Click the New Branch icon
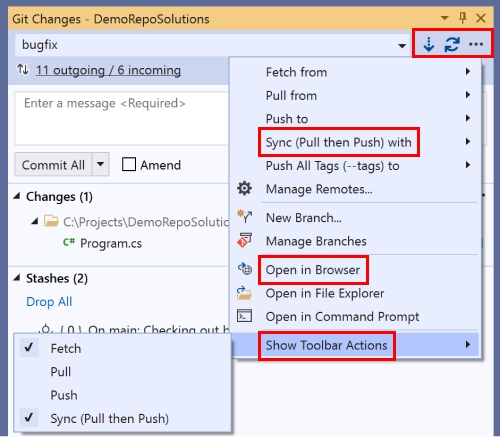Image resolution: width=500 pixels, height=437 pixels. 244,217
